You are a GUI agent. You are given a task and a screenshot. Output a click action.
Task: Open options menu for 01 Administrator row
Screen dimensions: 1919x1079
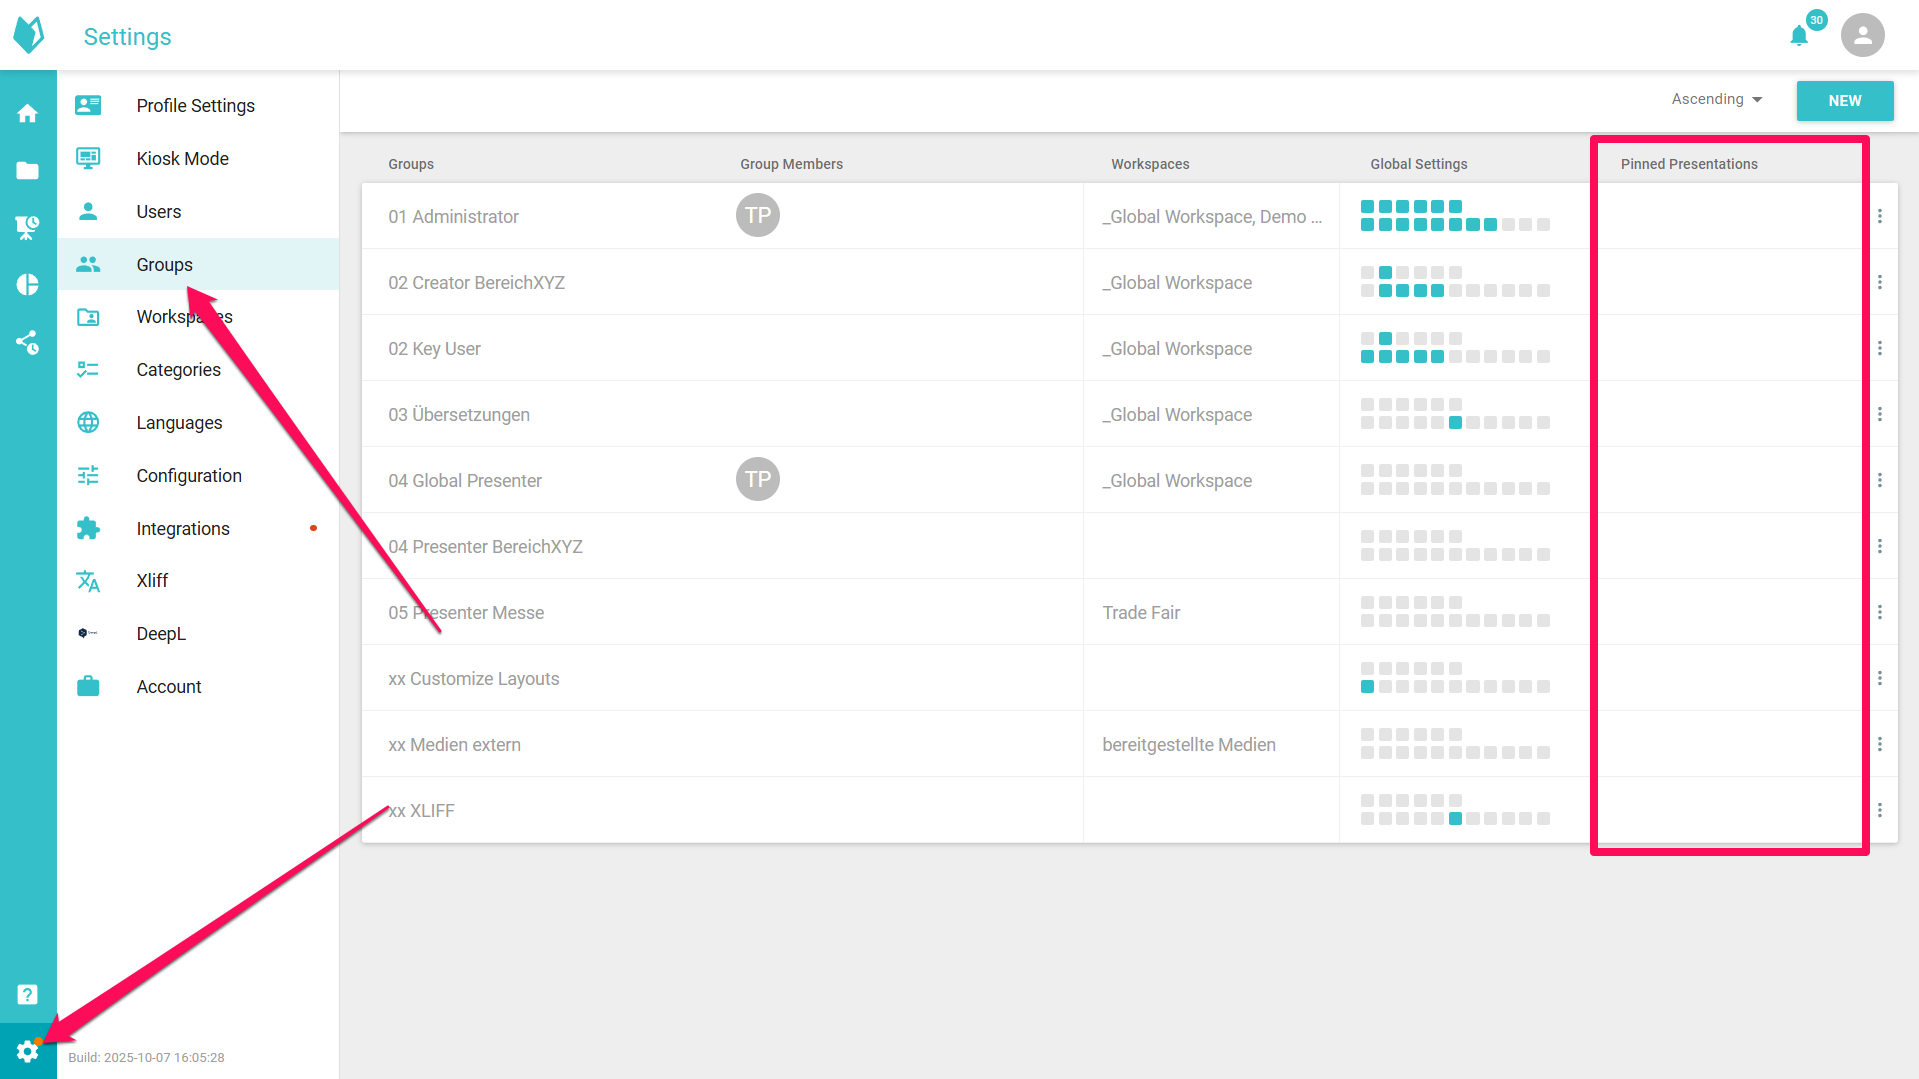(1880, 216)
